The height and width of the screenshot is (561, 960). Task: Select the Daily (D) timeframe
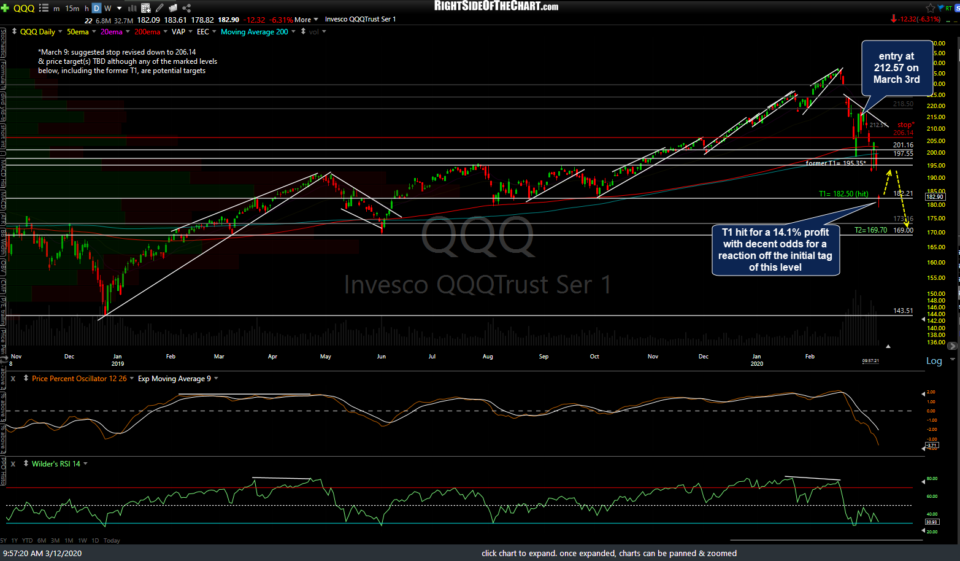point(96,8)
